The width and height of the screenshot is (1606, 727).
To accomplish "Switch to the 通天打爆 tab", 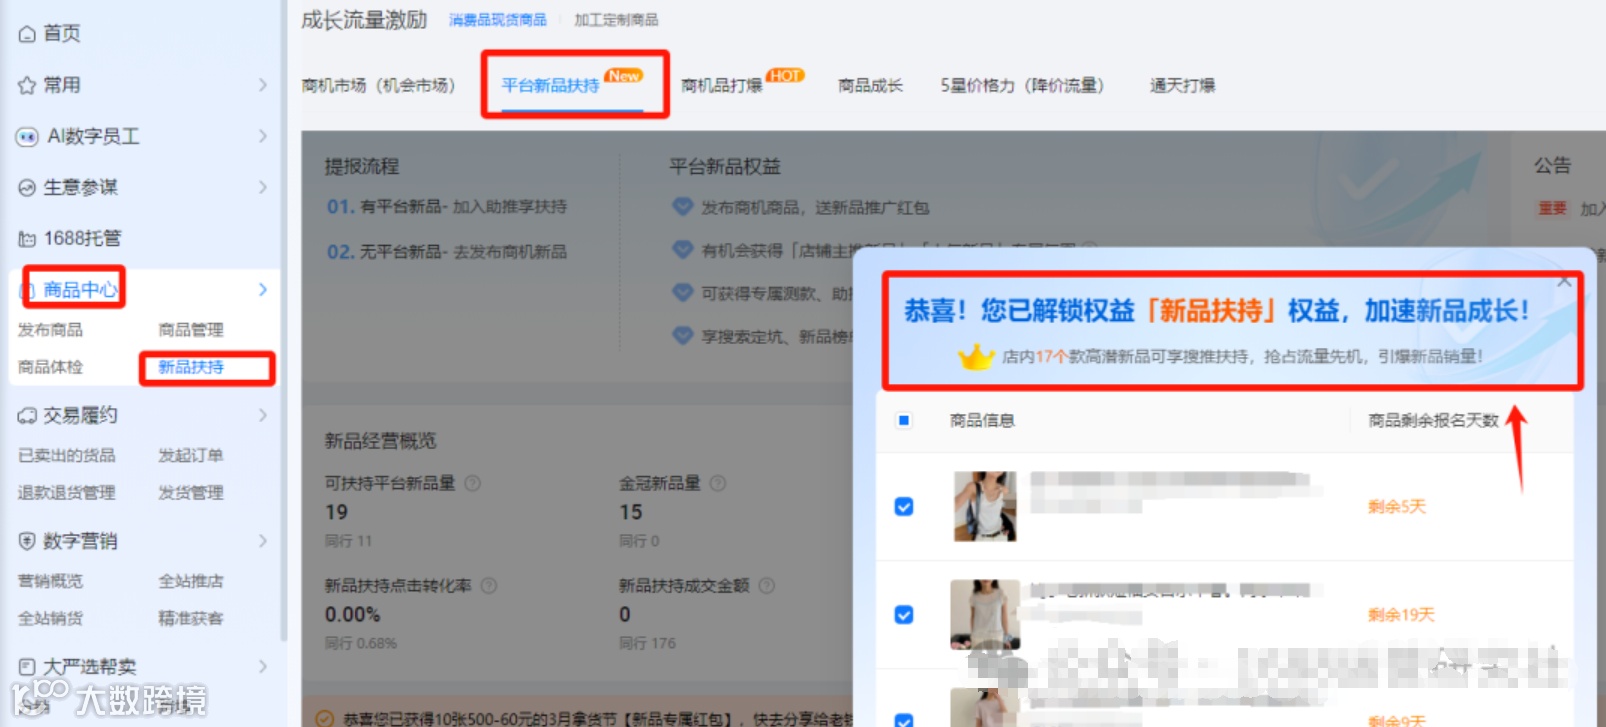I will click(x=1182, y=86).
